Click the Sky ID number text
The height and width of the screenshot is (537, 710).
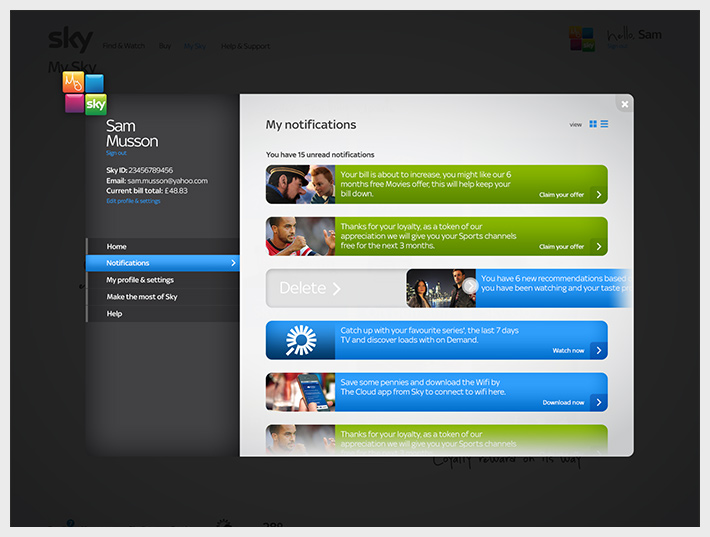coord(150,170)
